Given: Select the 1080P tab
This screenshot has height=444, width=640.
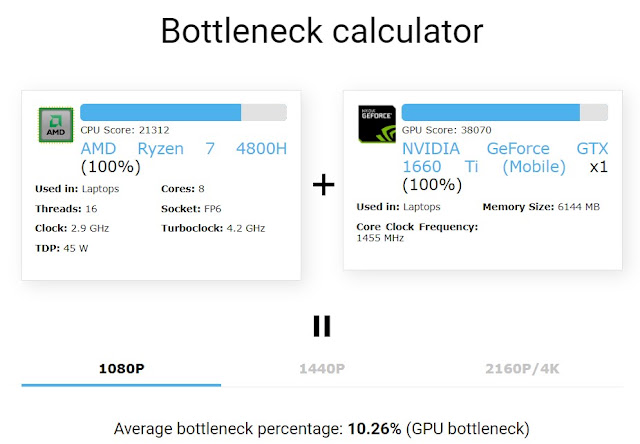Looking at the screenshot, I should (x=121, y=369).
